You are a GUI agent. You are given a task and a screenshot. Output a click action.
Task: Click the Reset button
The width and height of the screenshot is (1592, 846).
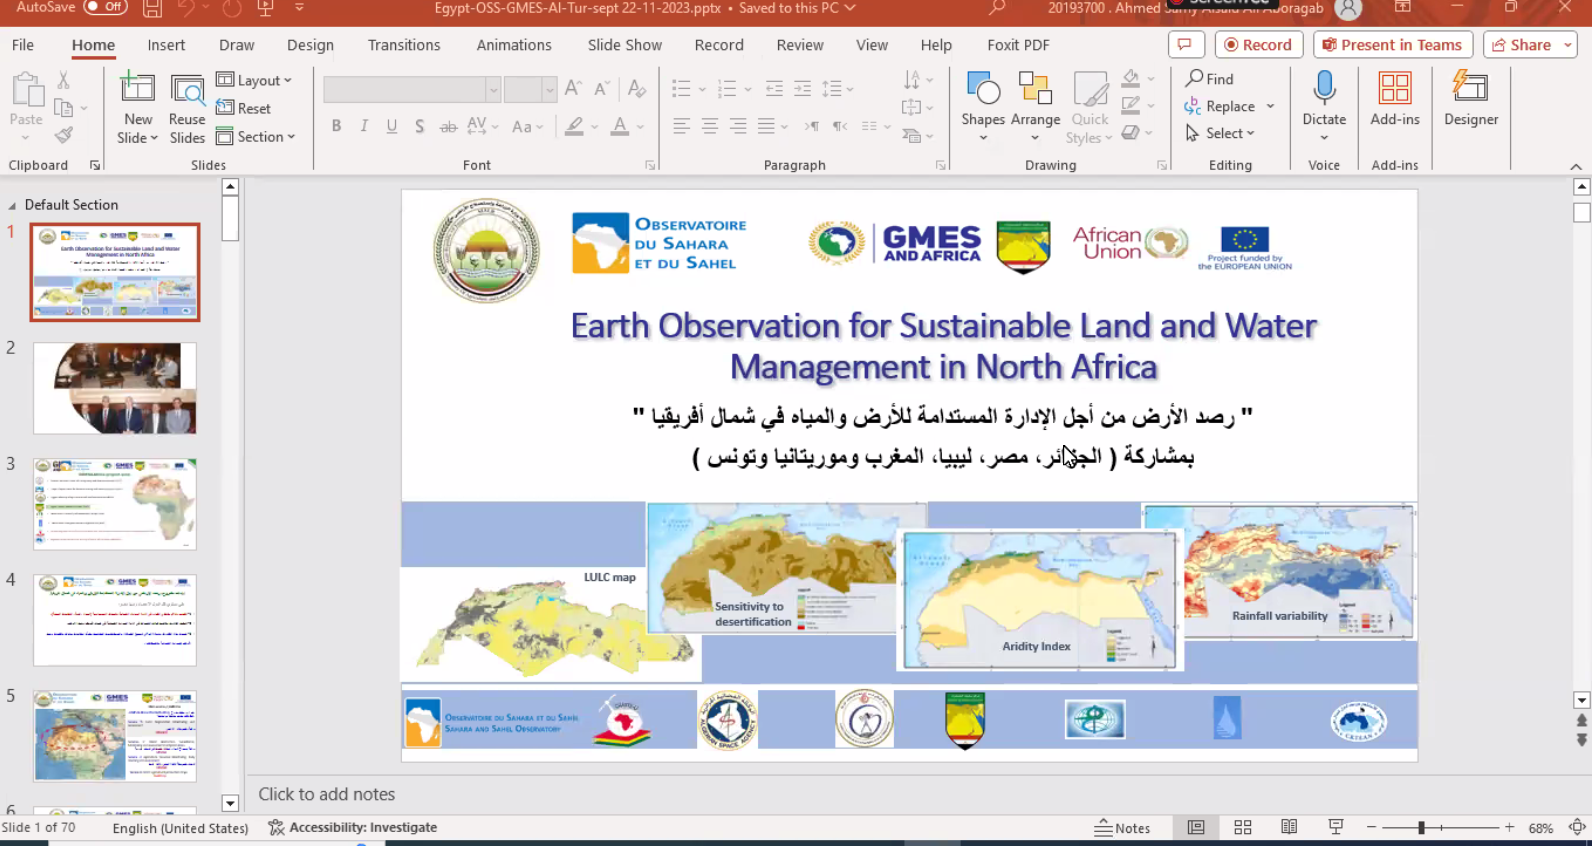[244, 108]
